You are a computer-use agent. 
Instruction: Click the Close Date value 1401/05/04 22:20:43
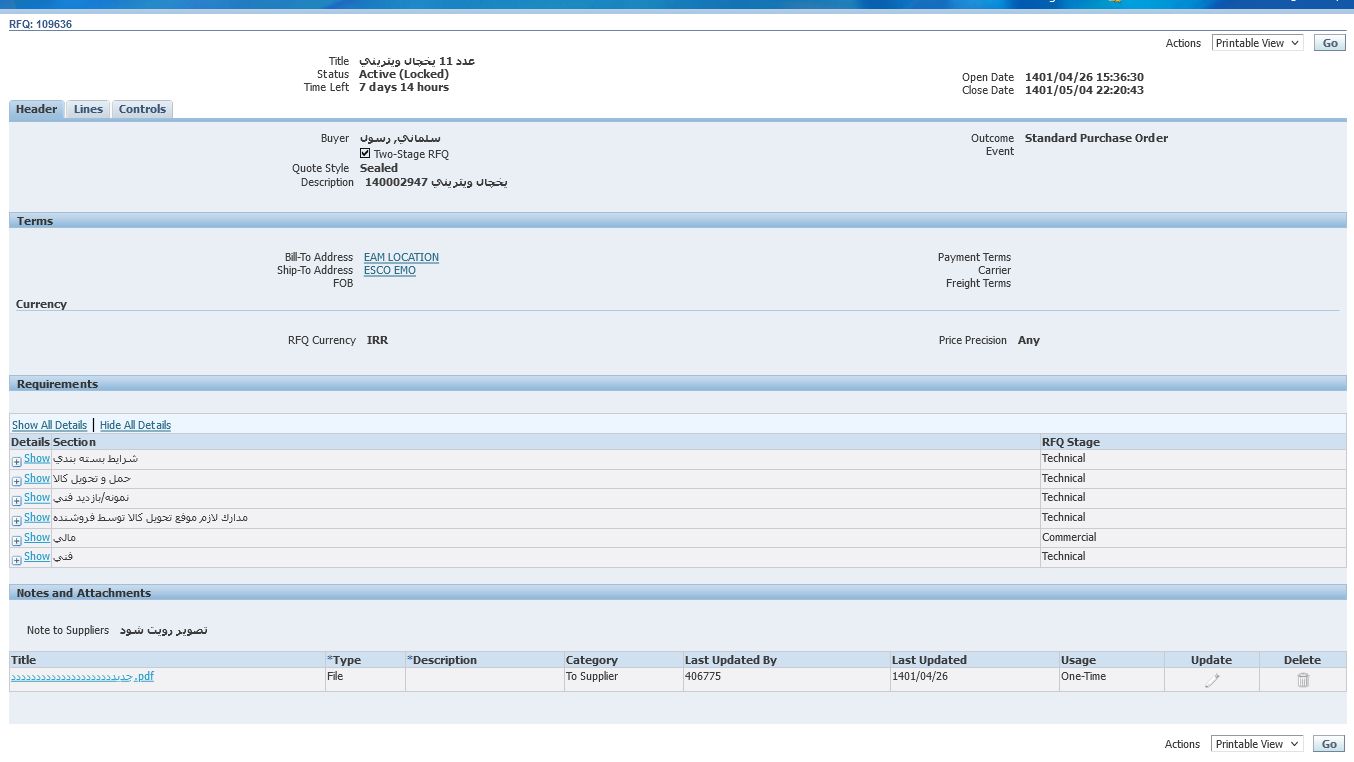1084,90
